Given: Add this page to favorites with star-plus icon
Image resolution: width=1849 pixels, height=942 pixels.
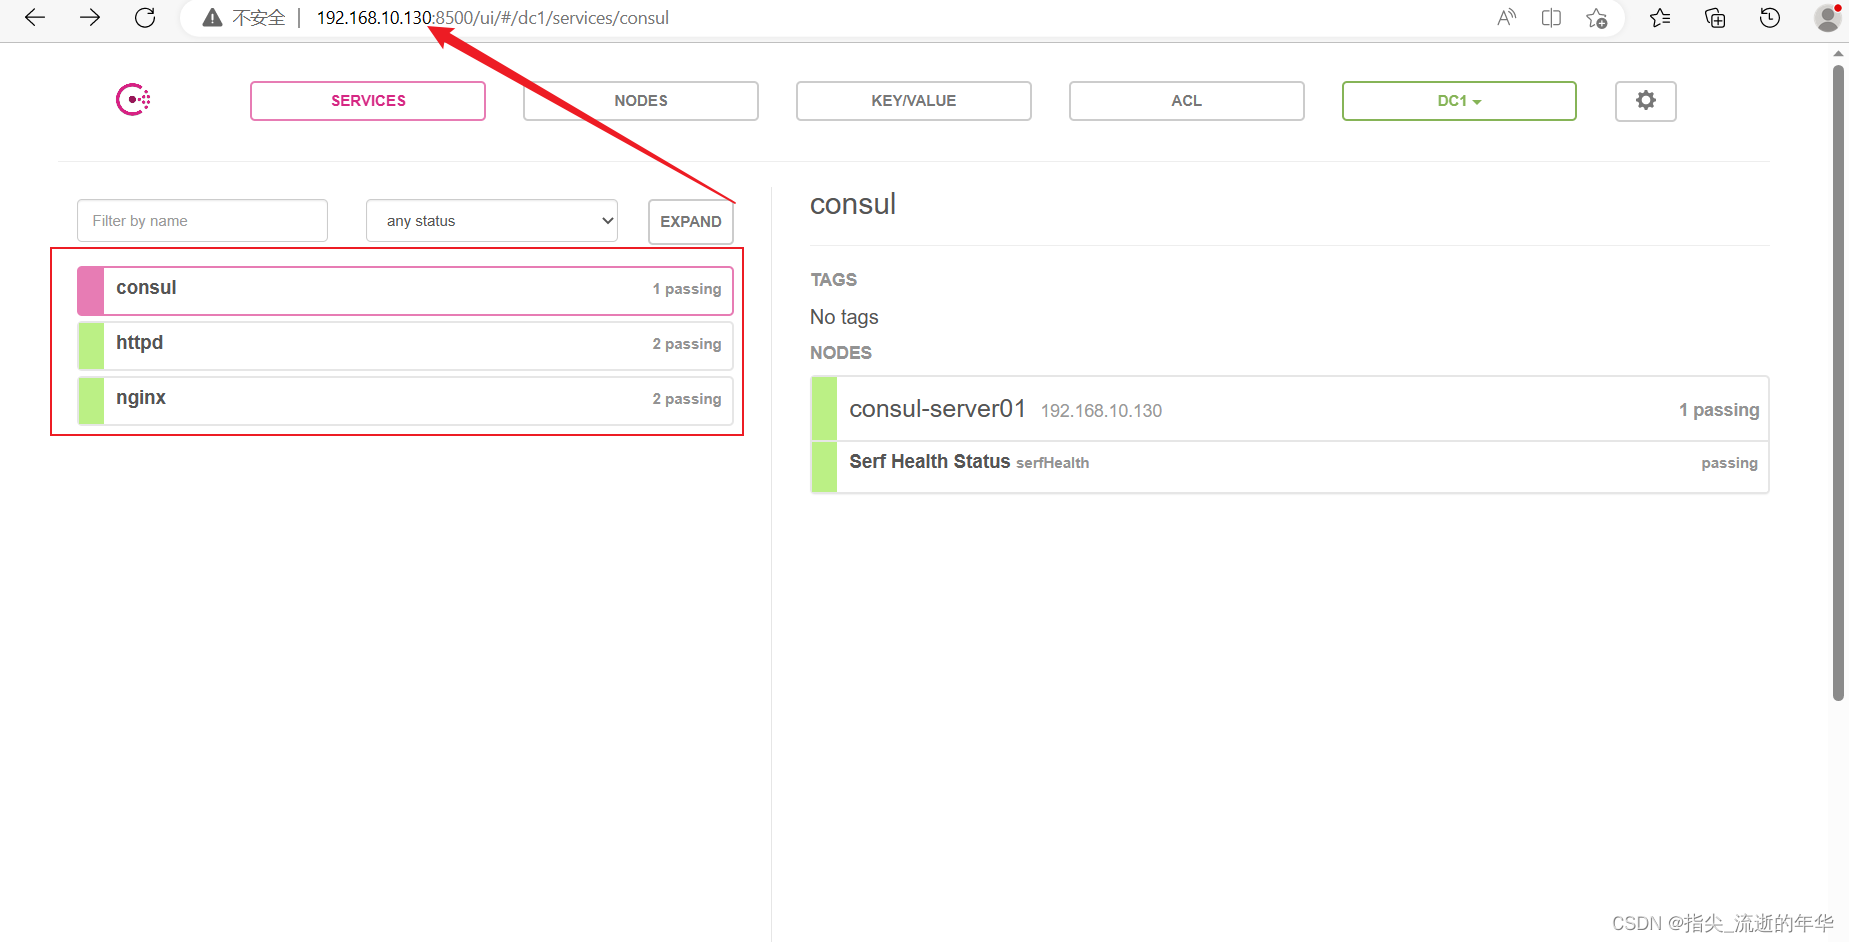Looking at the screenshot, I should click(x=1597, y=18).
